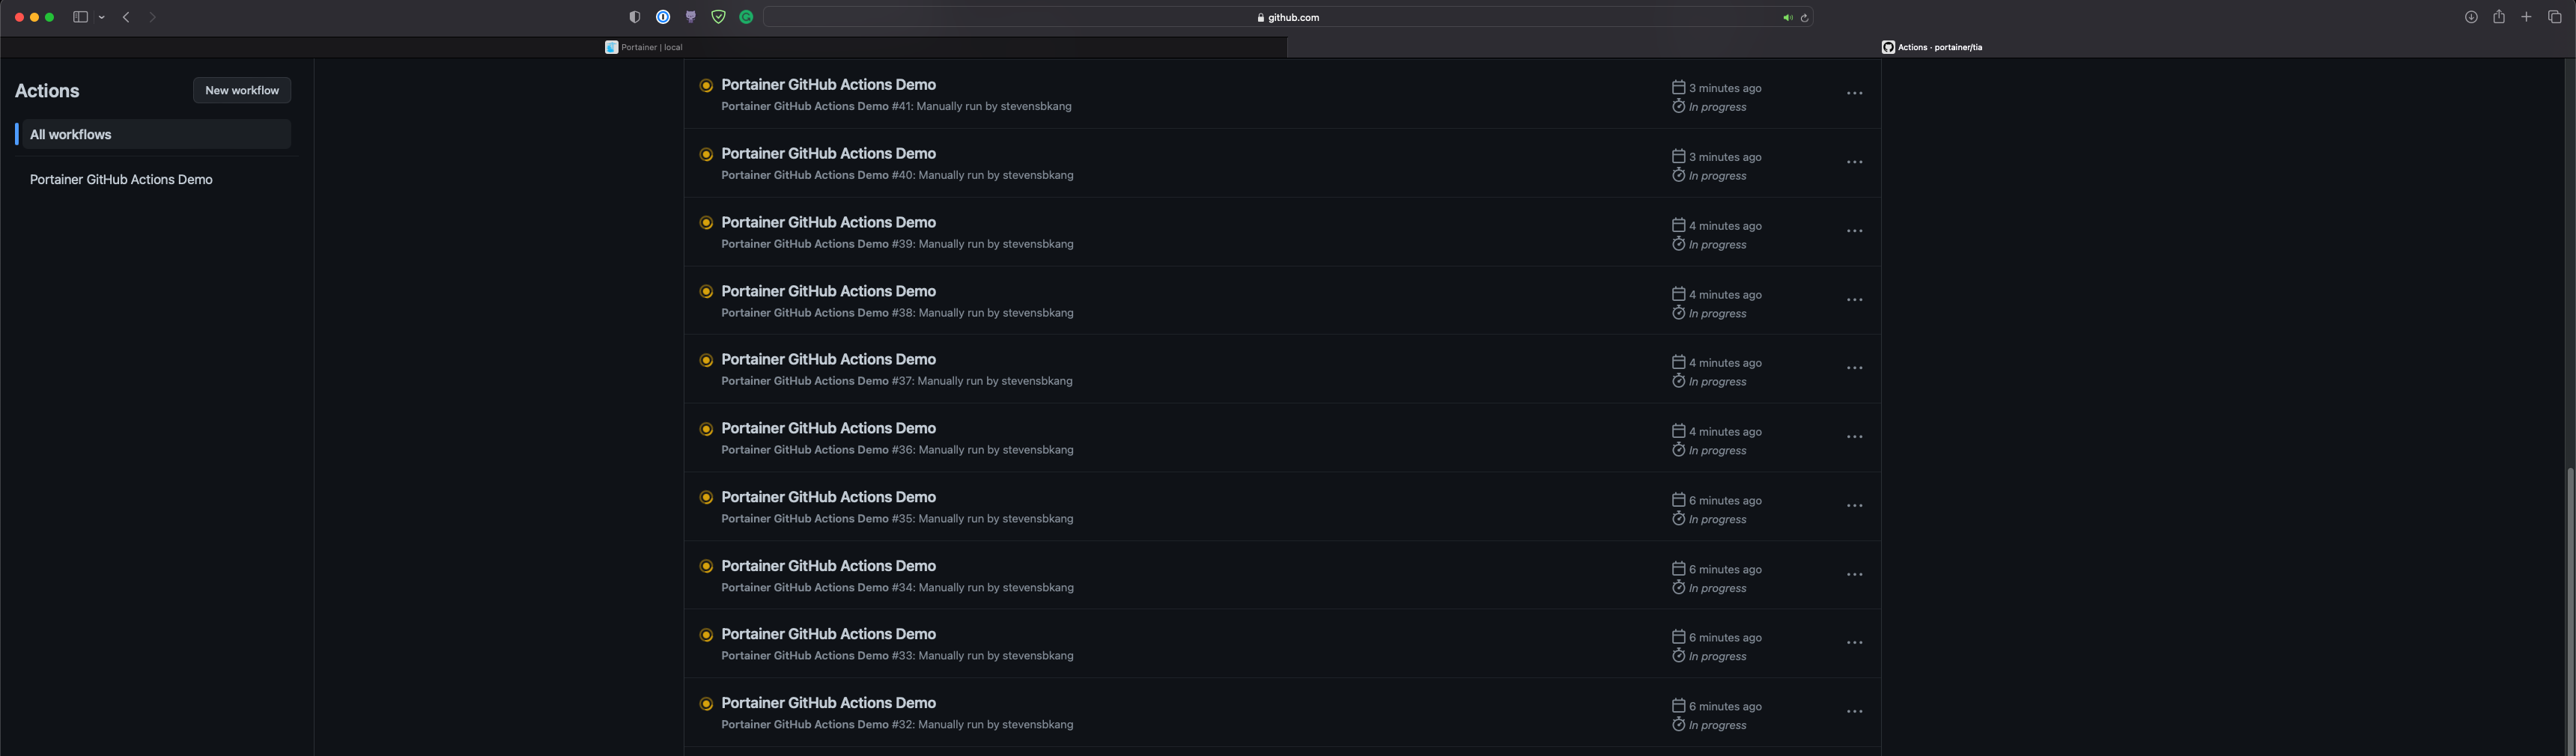Open the three-dot menu for run #34
The image size is (2576, 756).
tap(1854, 575)
